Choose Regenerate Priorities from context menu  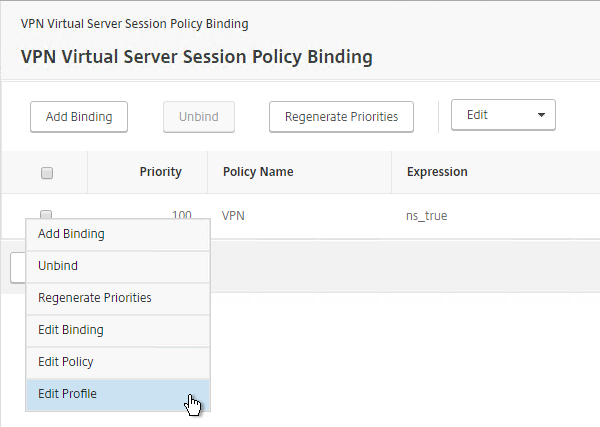pos(118,298)
